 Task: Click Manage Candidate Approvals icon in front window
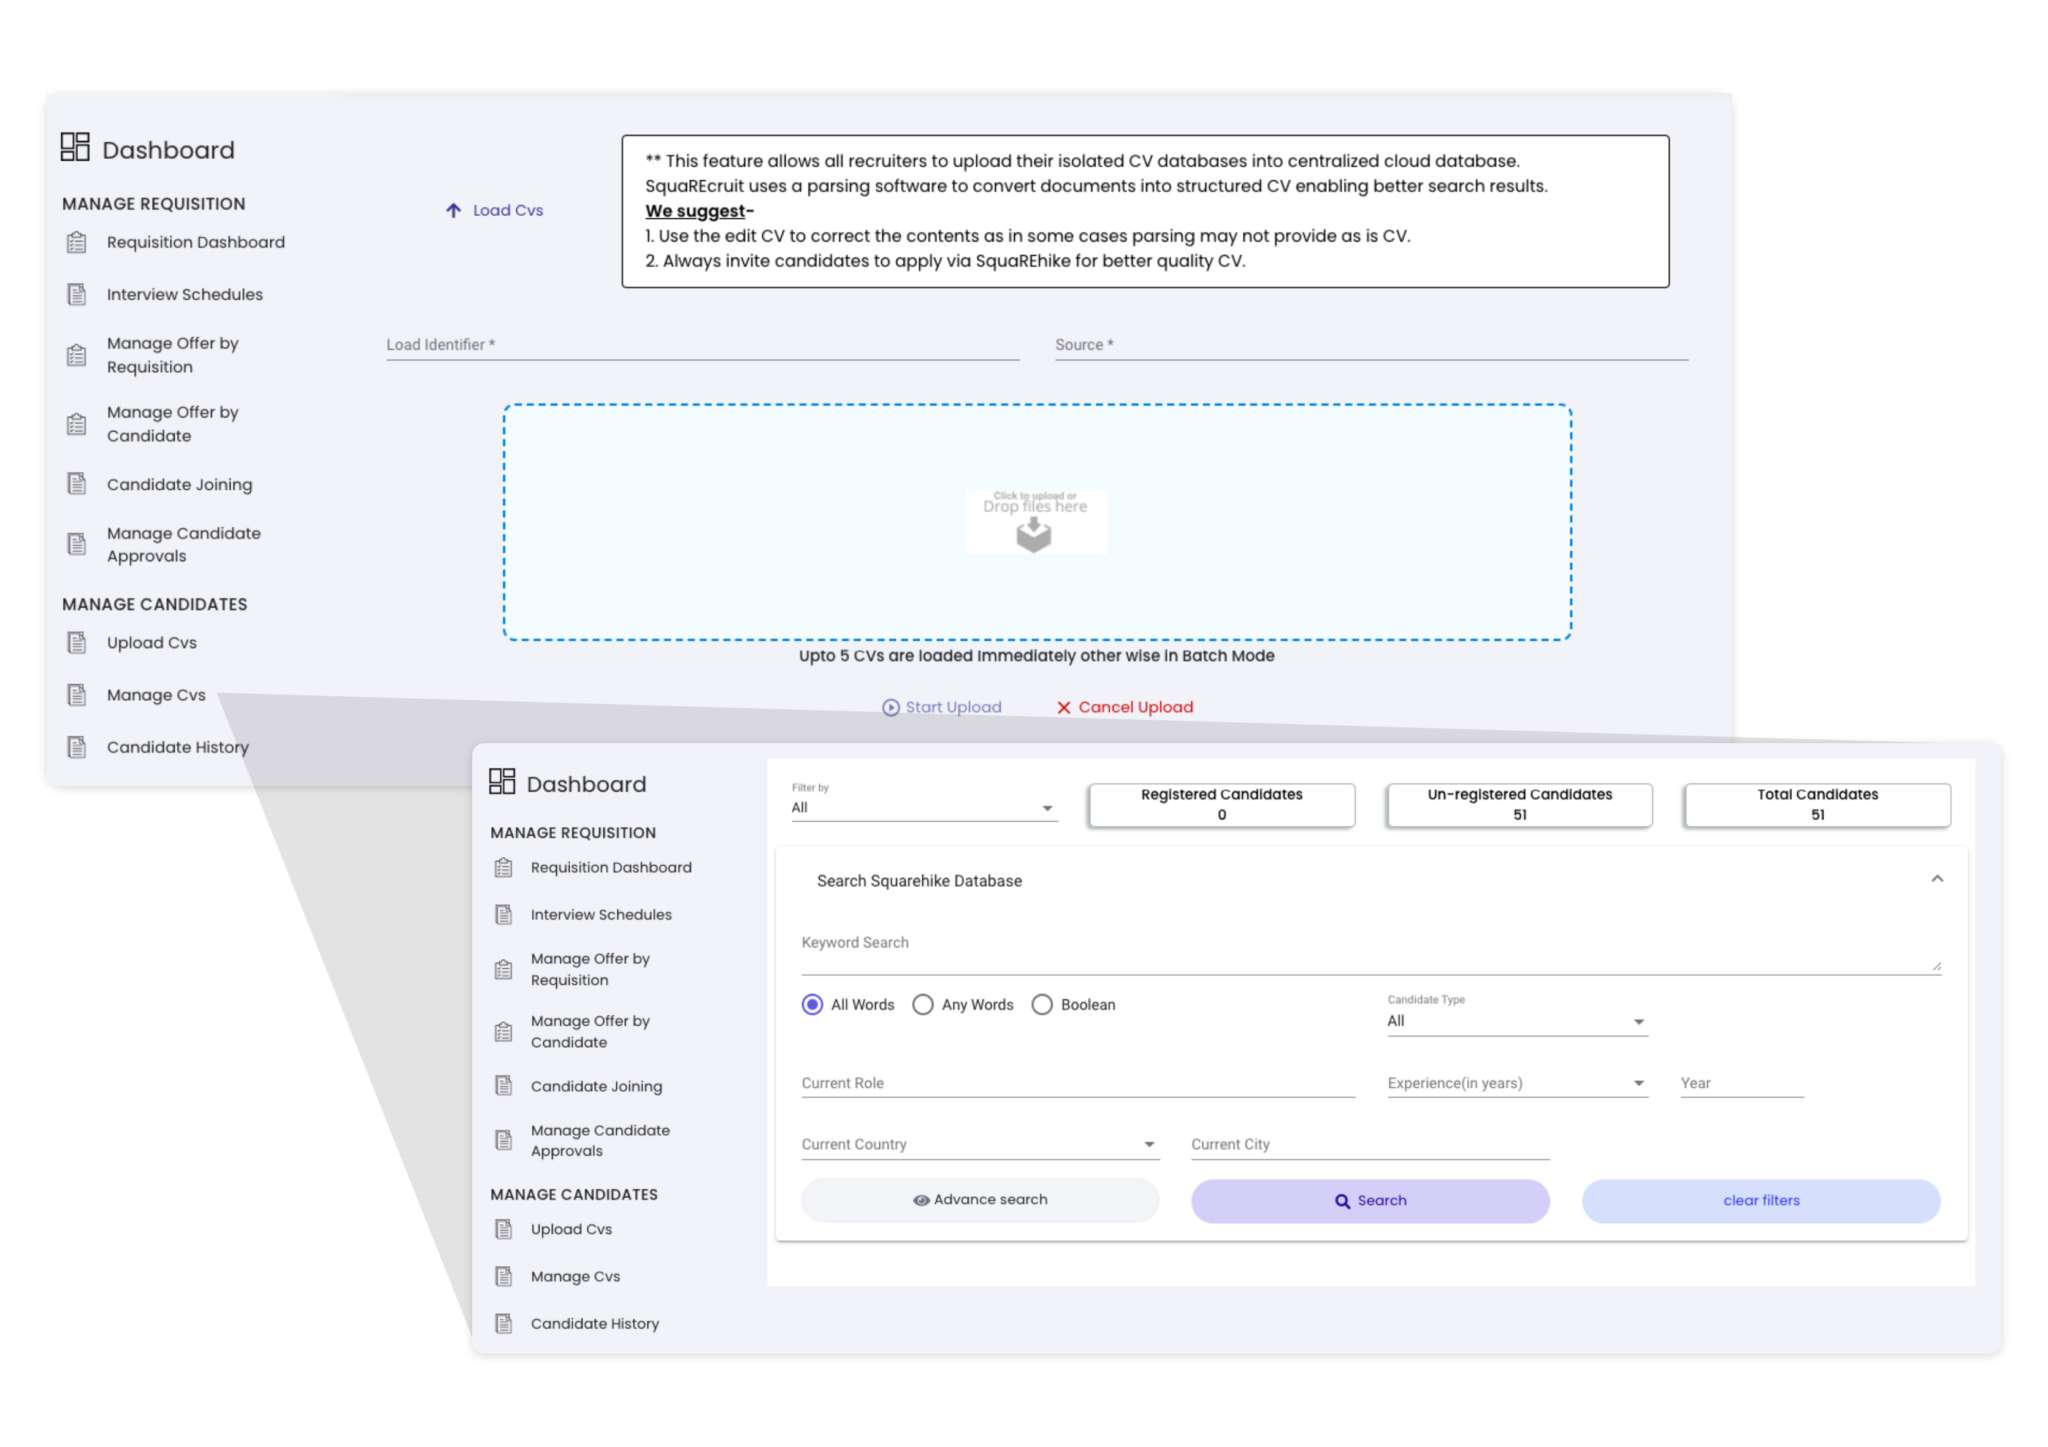(504, 1140)
